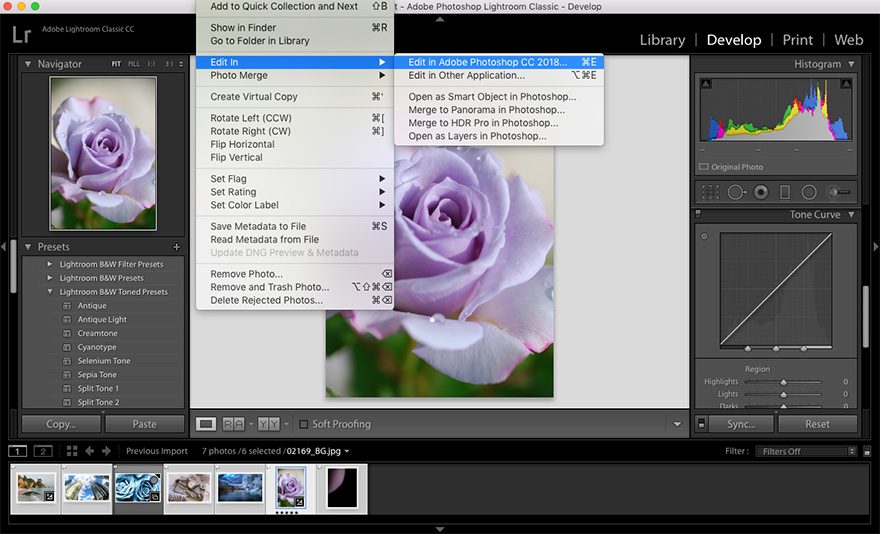Click the Copy... button
The width and height of the screenshot is (880, 534).
61,424
